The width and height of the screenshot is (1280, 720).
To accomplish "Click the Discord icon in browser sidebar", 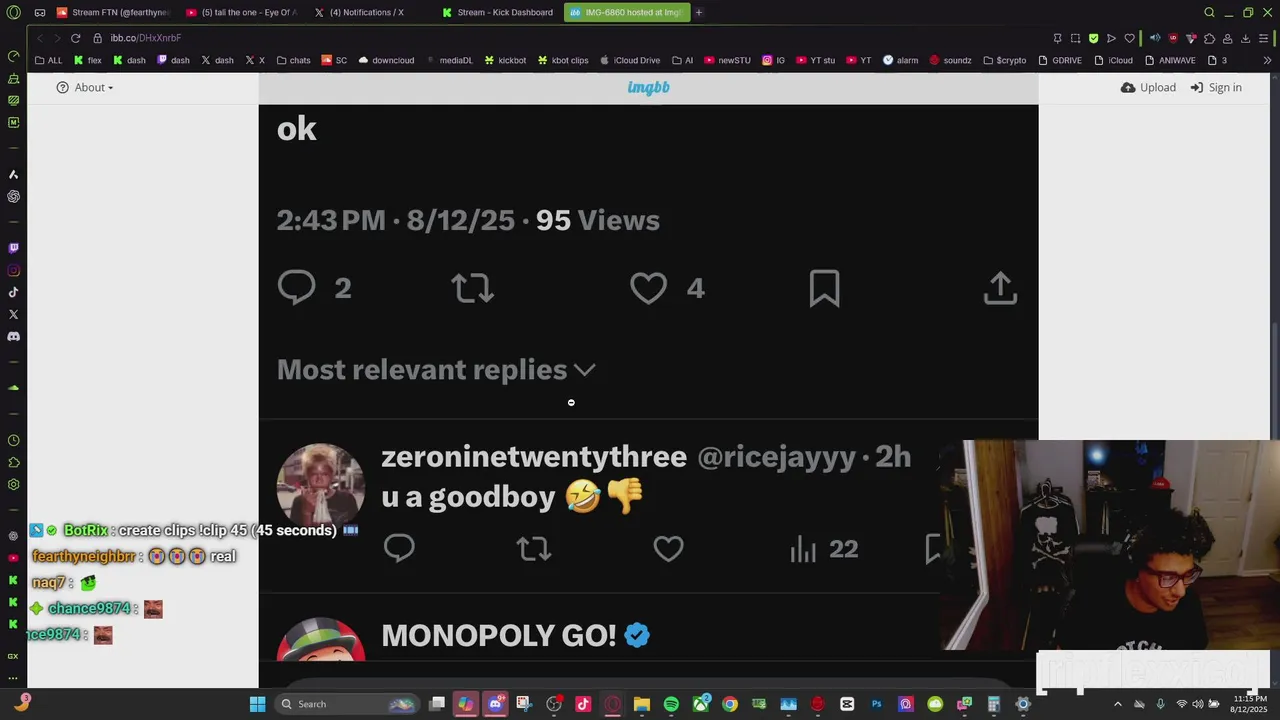I will [13, 336].
